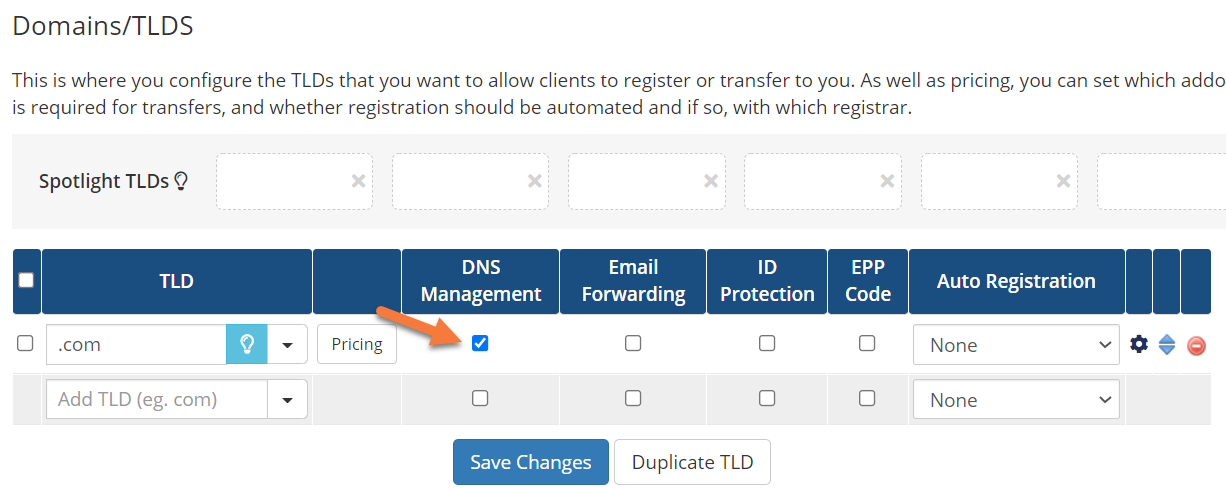Clear the second Spotlight TLD slot
1226x495 pixels.
click(535, 181)
